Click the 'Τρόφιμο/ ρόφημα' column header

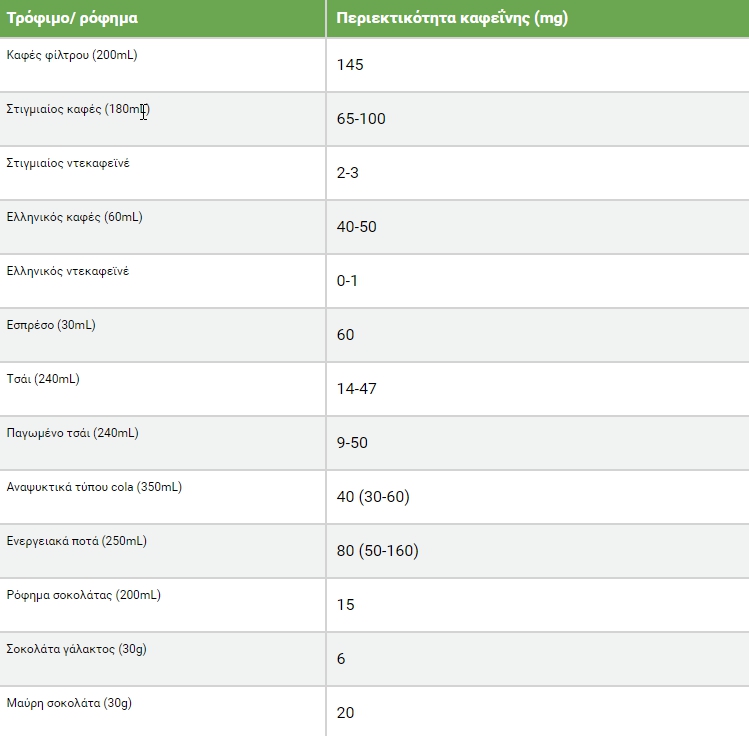click(x=72, y=18)
